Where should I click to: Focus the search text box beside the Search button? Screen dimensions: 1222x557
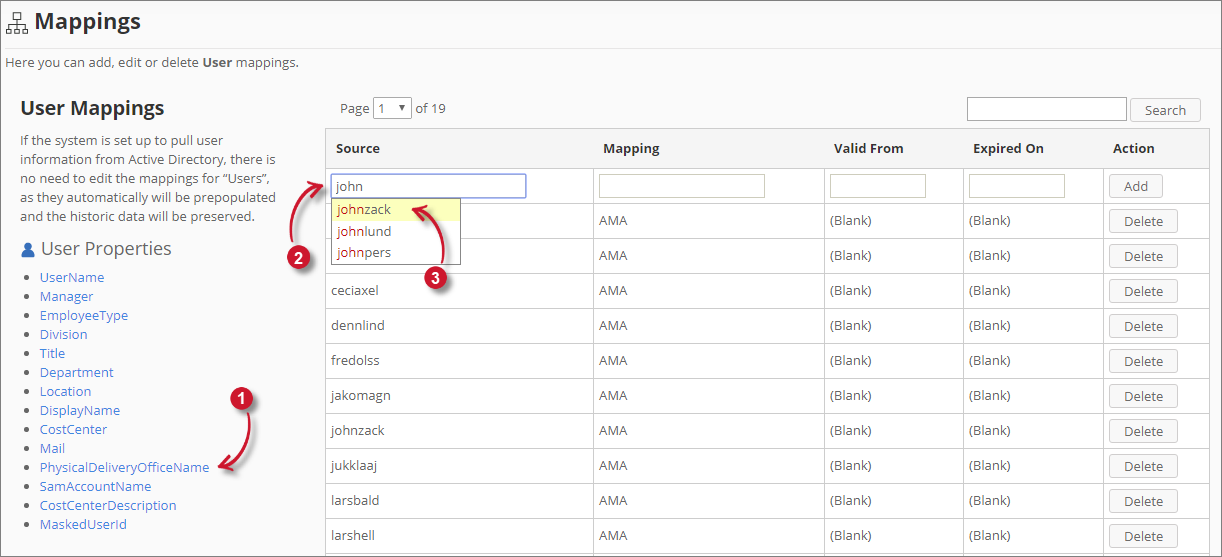[x=1047, y=109]
